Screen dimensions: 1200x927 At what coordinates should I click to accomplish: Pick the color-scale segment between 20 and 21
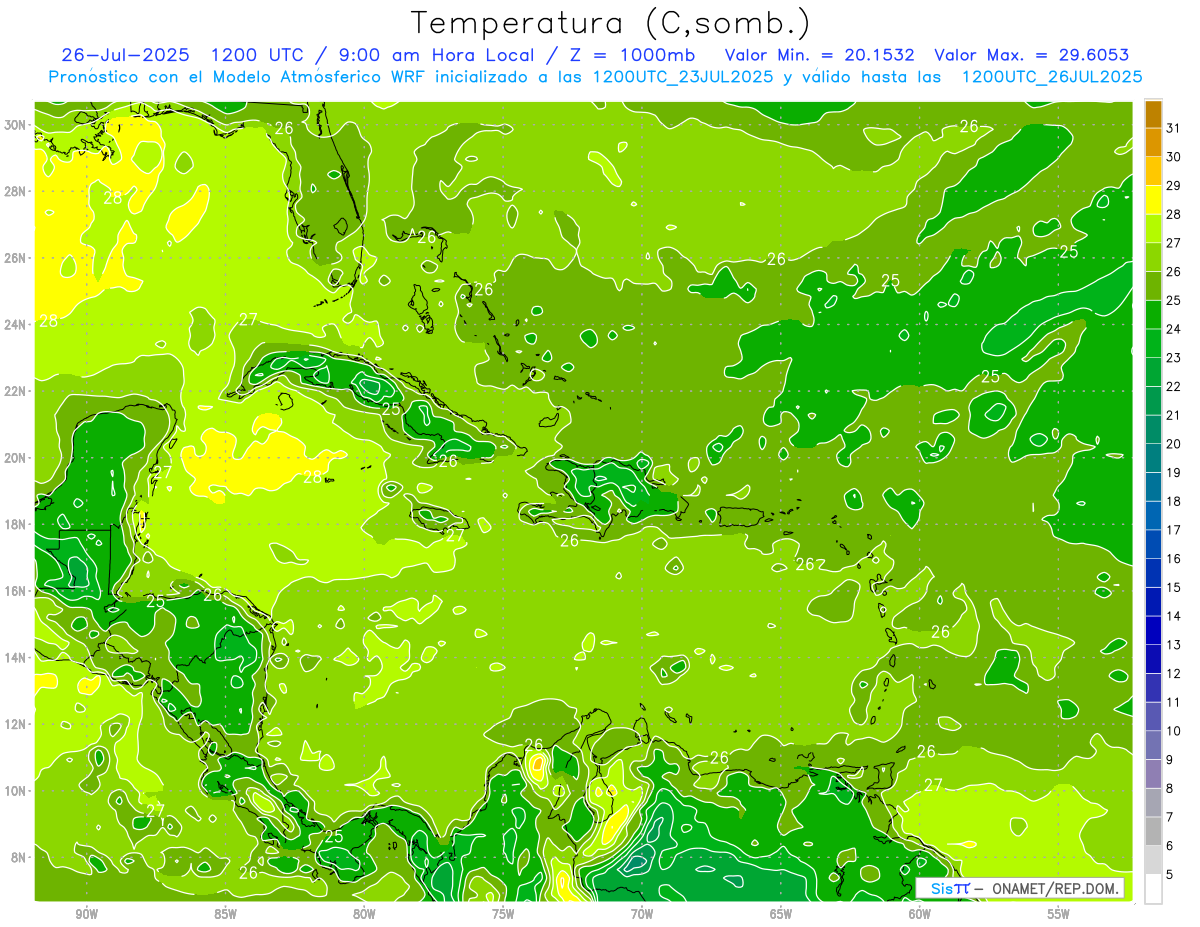[1153, 429]
